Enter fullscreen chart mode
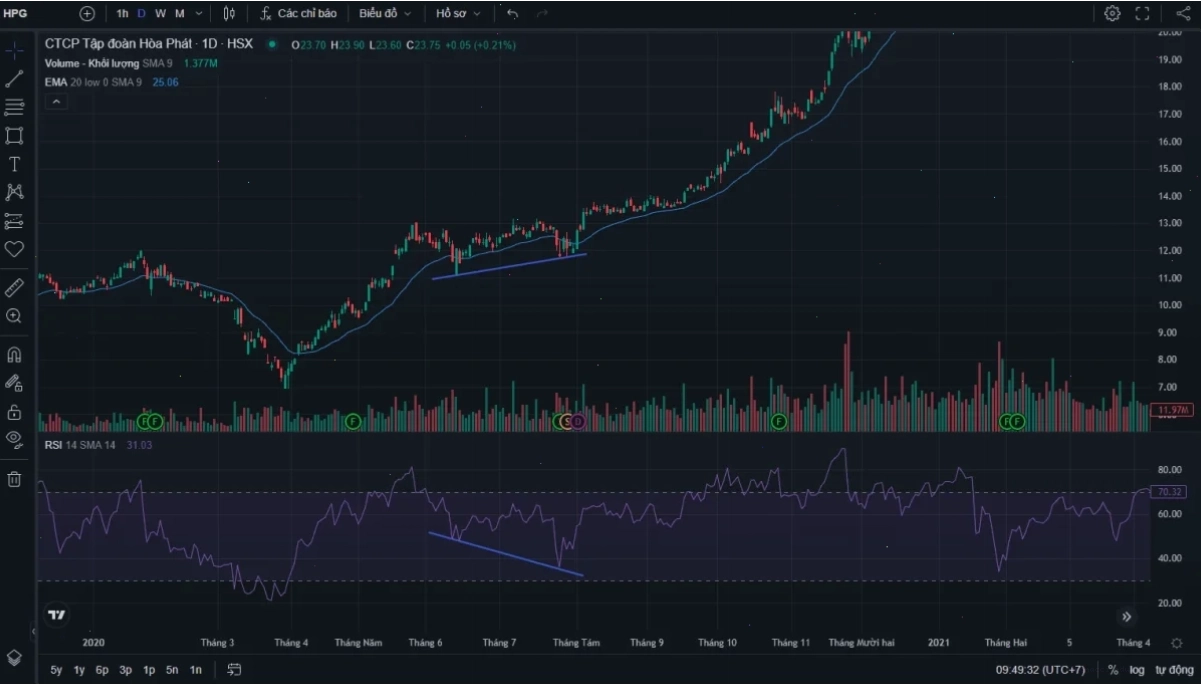This screenshot has width=1201, height=686. (1142, 14)
